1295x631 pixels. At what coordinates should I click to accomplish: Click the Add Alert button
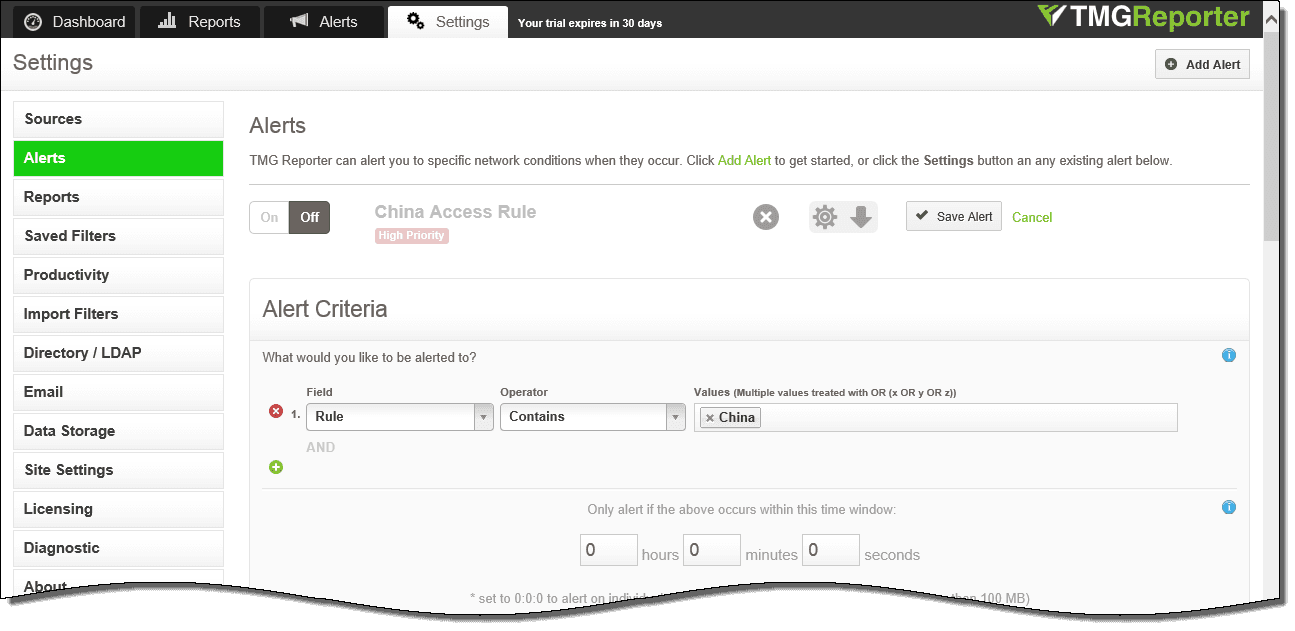1202,64
